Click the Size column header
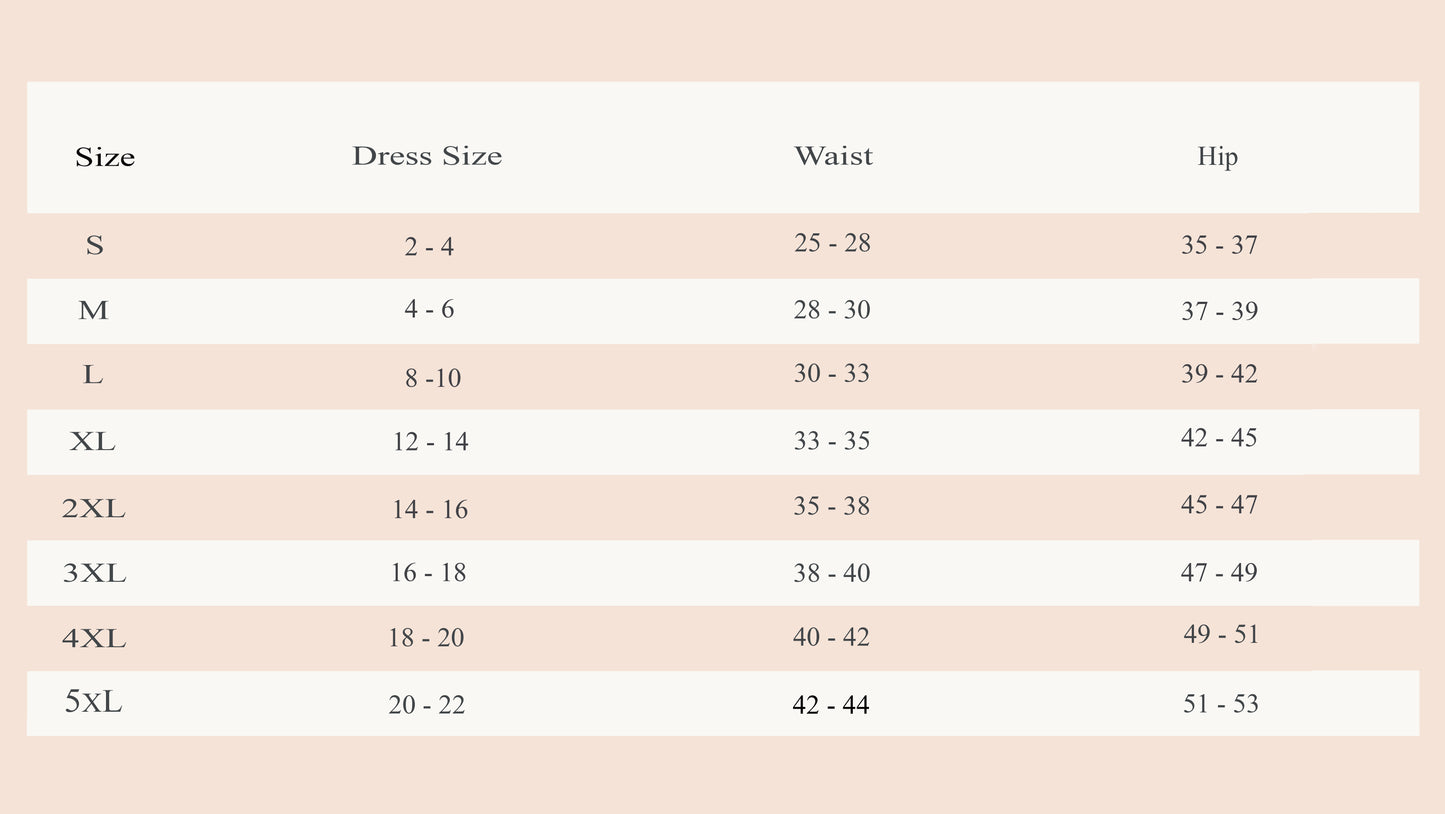 pos(105,158)
